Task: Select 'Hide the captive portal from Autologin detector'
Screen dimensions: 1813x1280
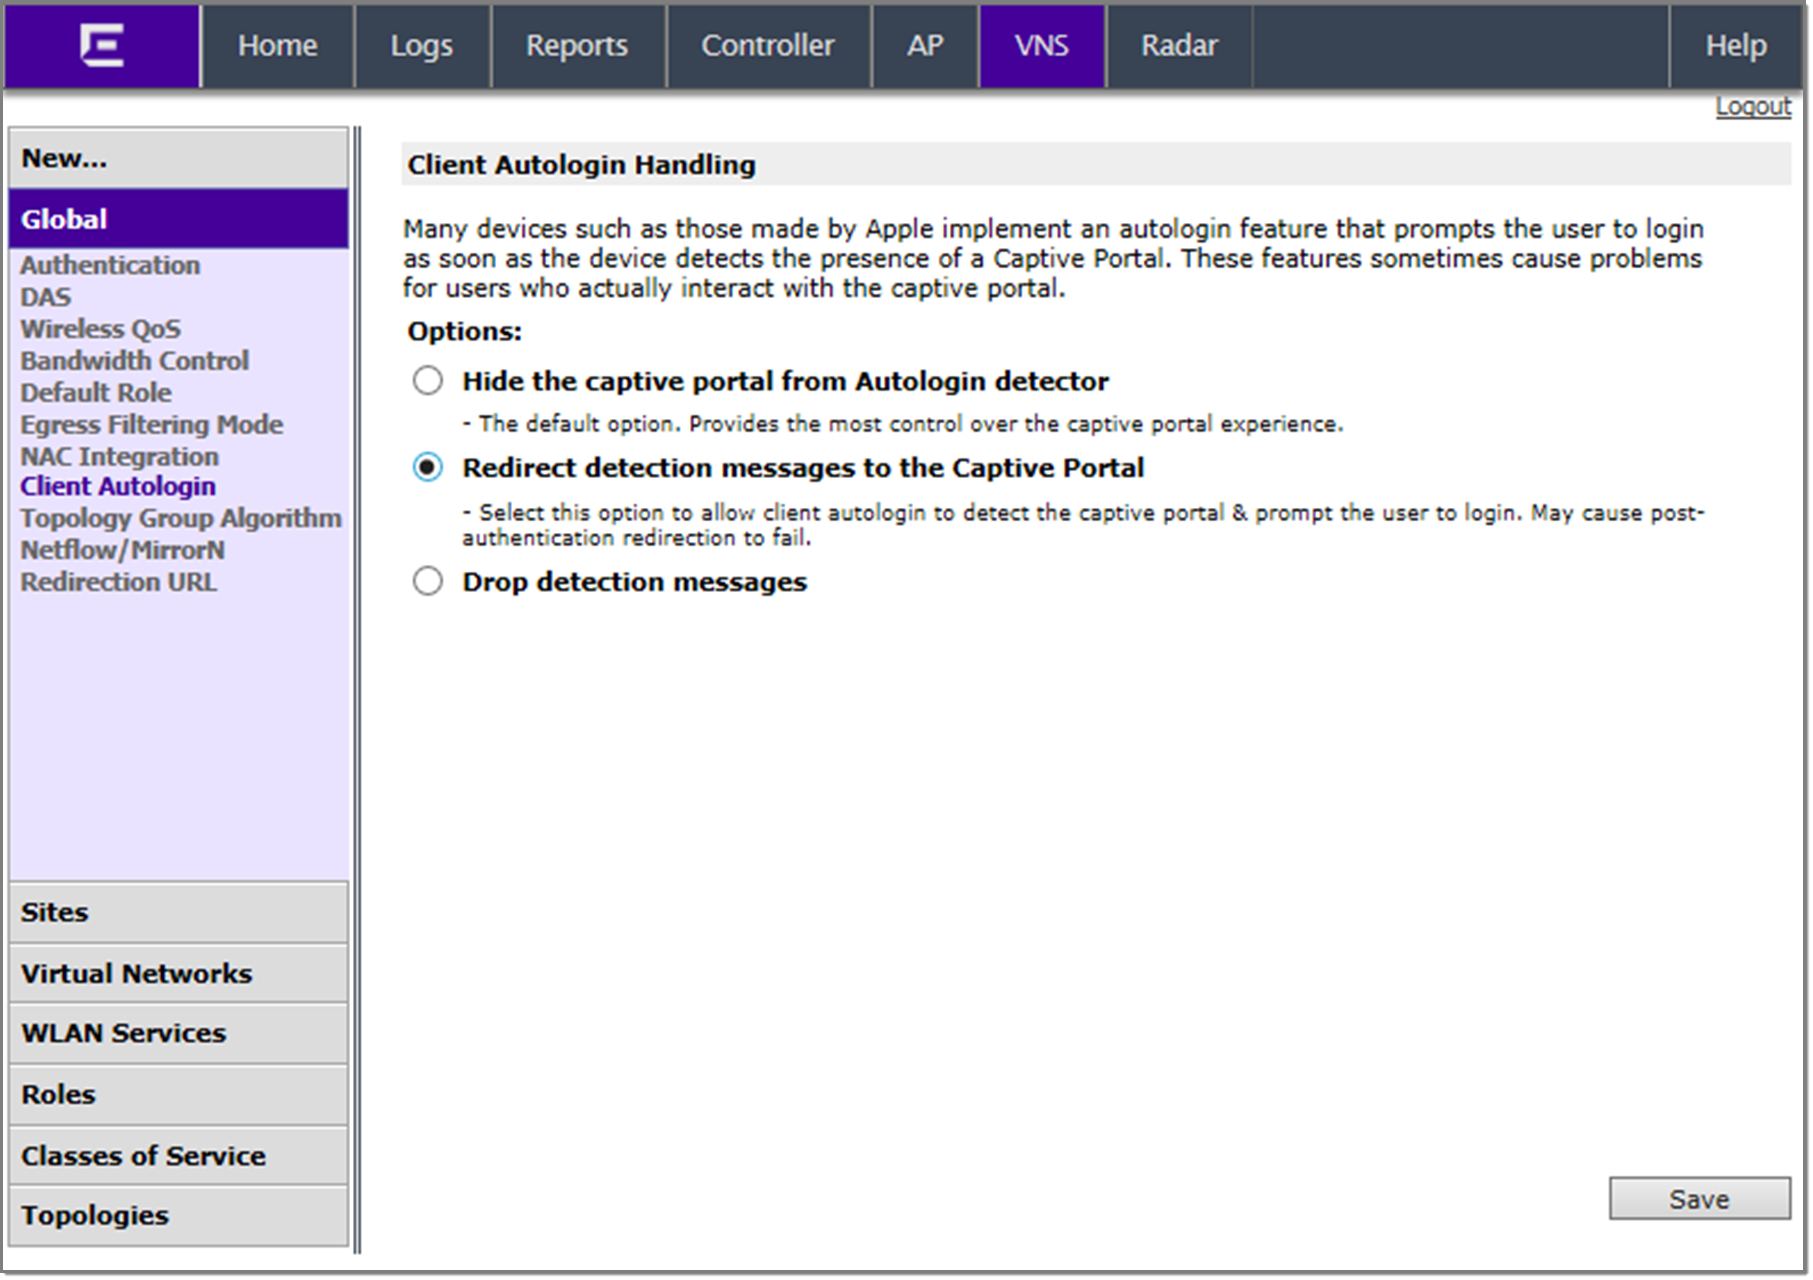Action: coord(428,381)
